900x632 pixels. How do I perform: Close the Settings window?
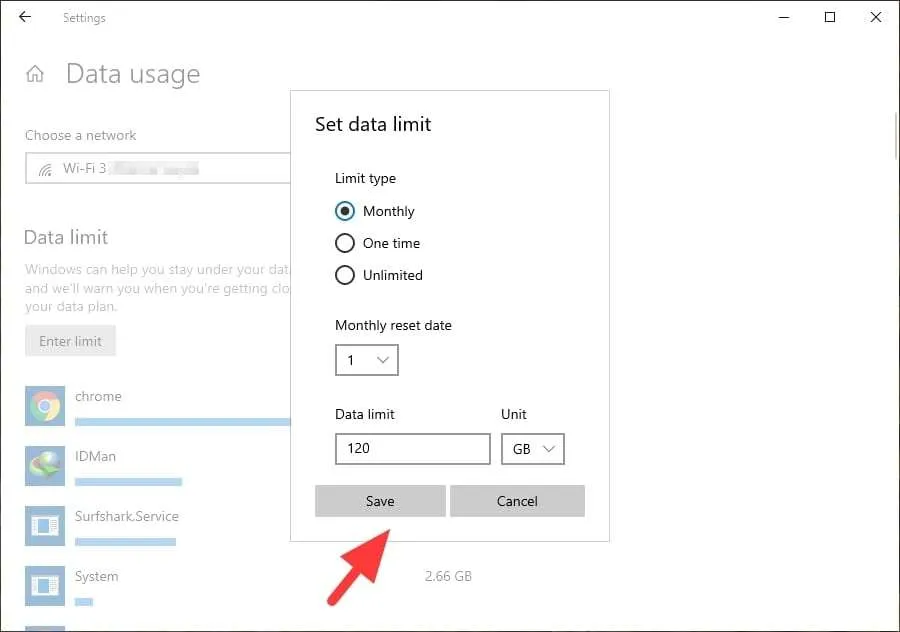(x=876, y=17)
